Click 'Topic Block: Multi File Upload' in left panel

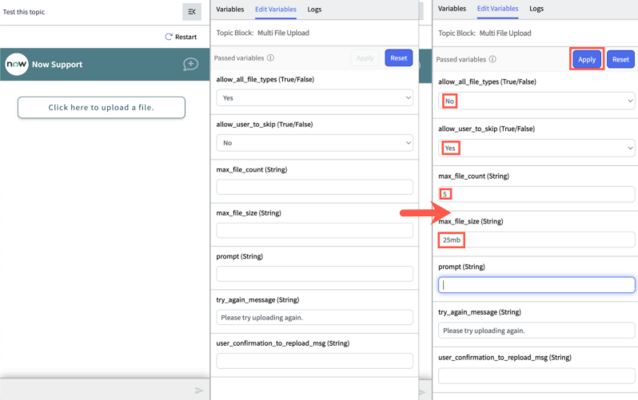262,33
